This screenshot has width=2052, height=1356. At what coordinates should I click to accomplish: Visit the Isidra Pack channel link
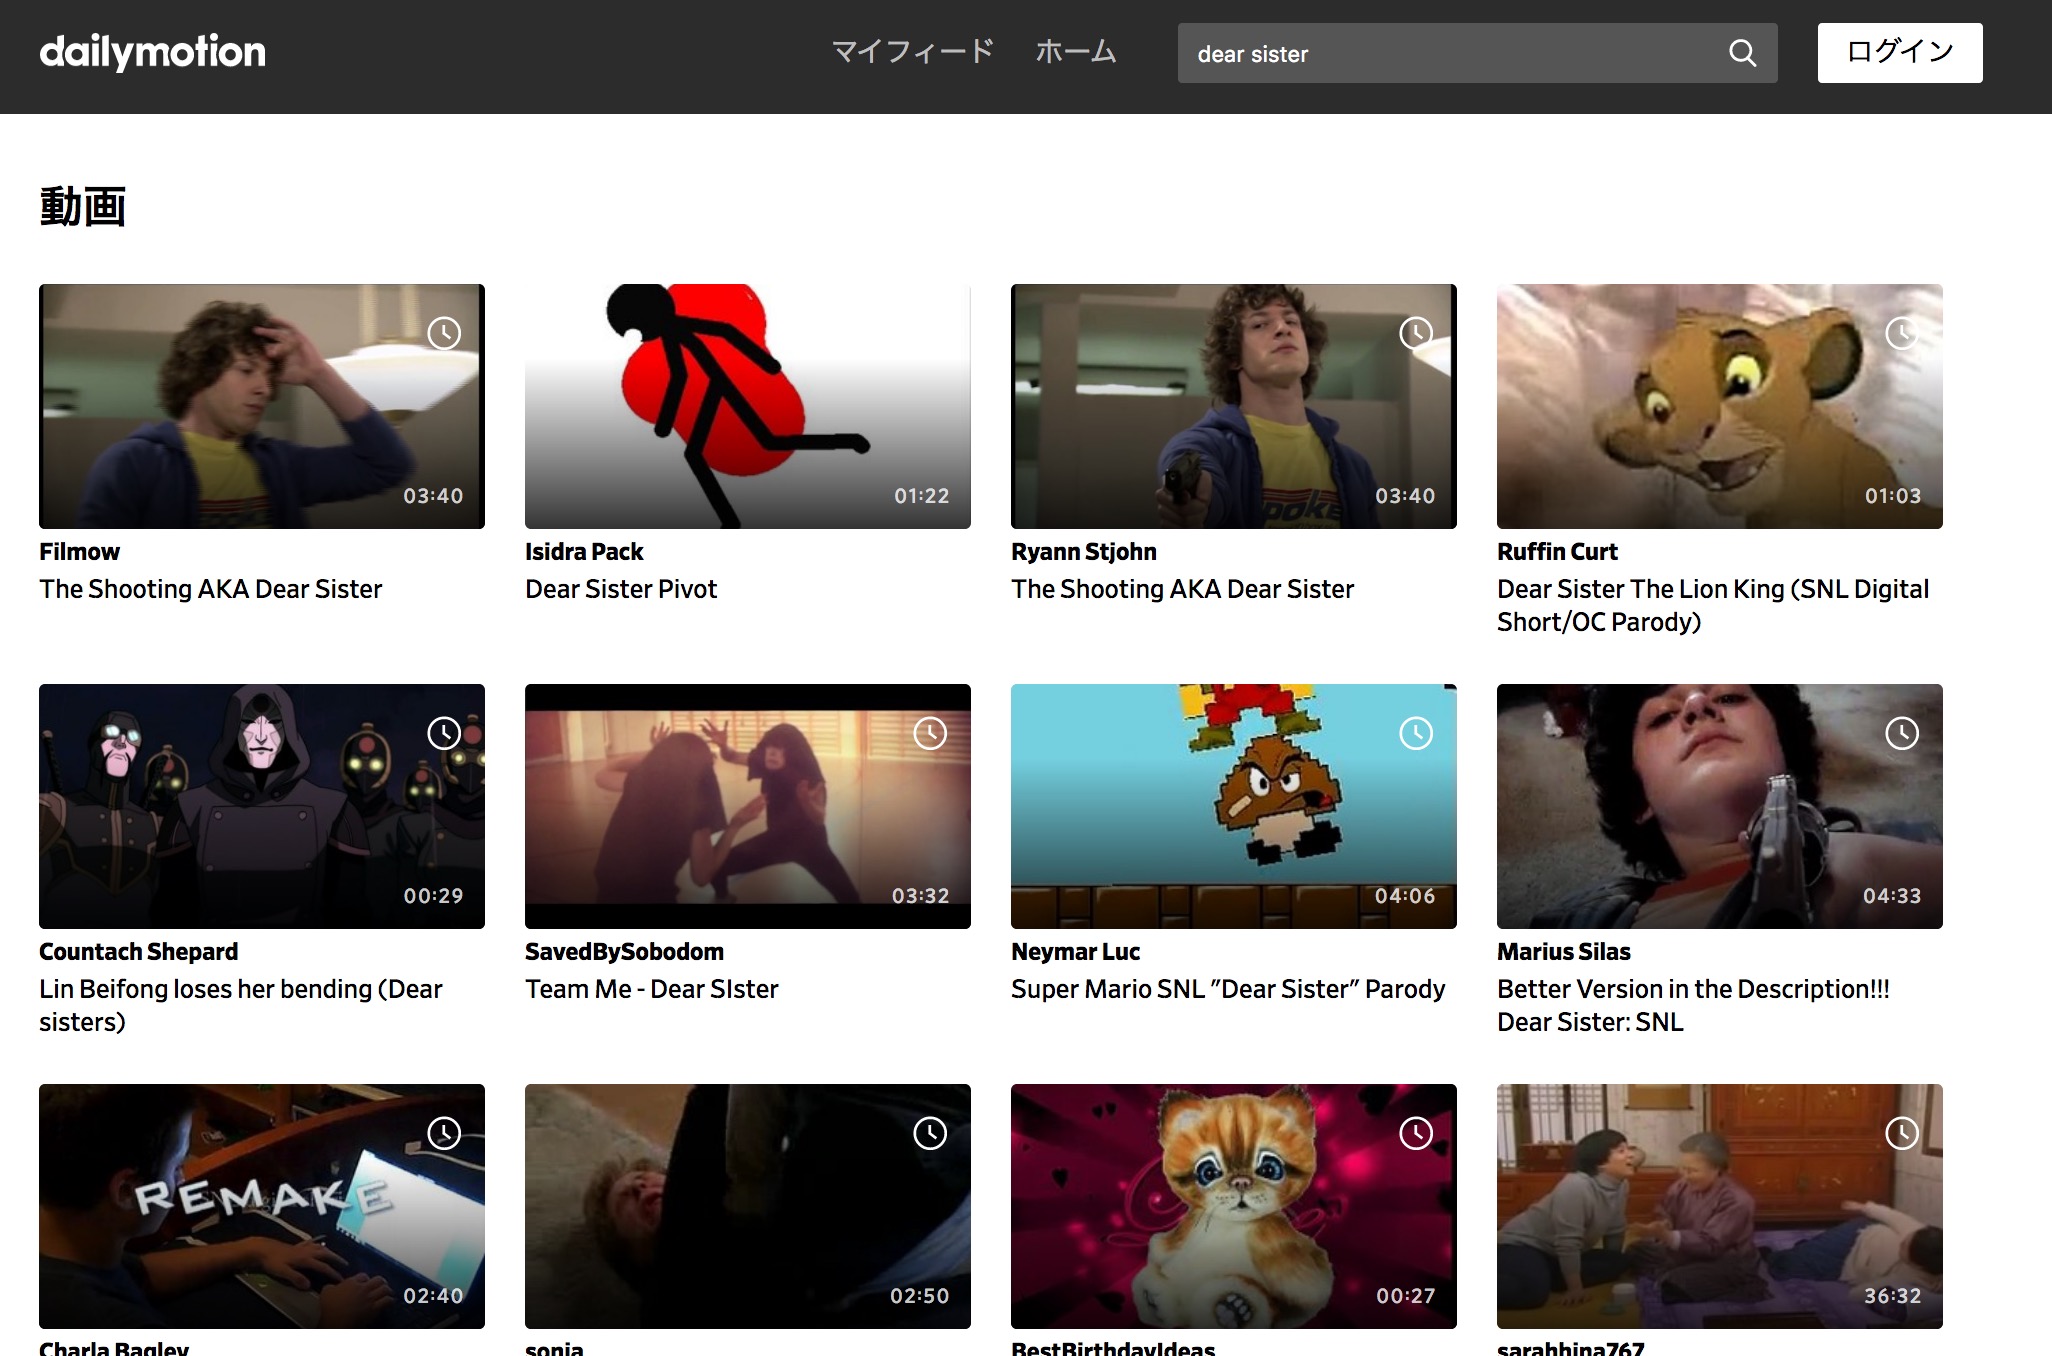click(x=584, y=552)
